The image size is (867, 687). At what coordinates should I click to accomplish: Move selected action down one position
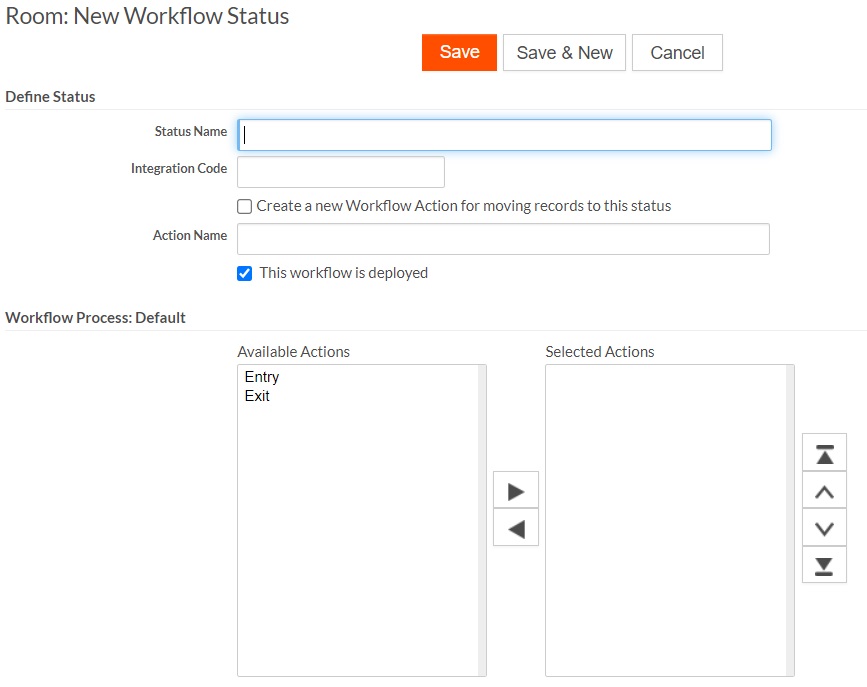pos(824,528)
